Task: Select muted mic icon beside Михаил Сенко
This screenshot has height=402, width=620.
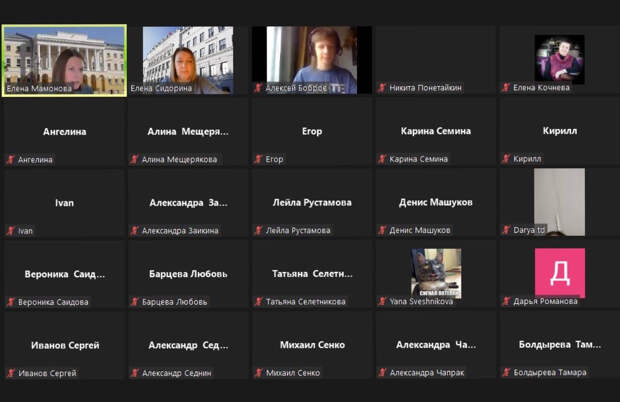Action: click(258, 373)
